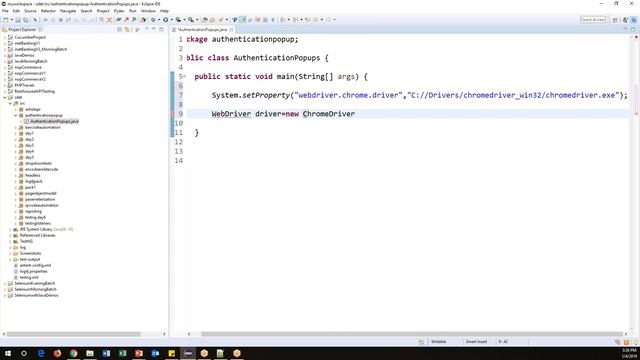Select the parameterization package
This screenshot has height=360, width=640.
click(x=40, y=200)
